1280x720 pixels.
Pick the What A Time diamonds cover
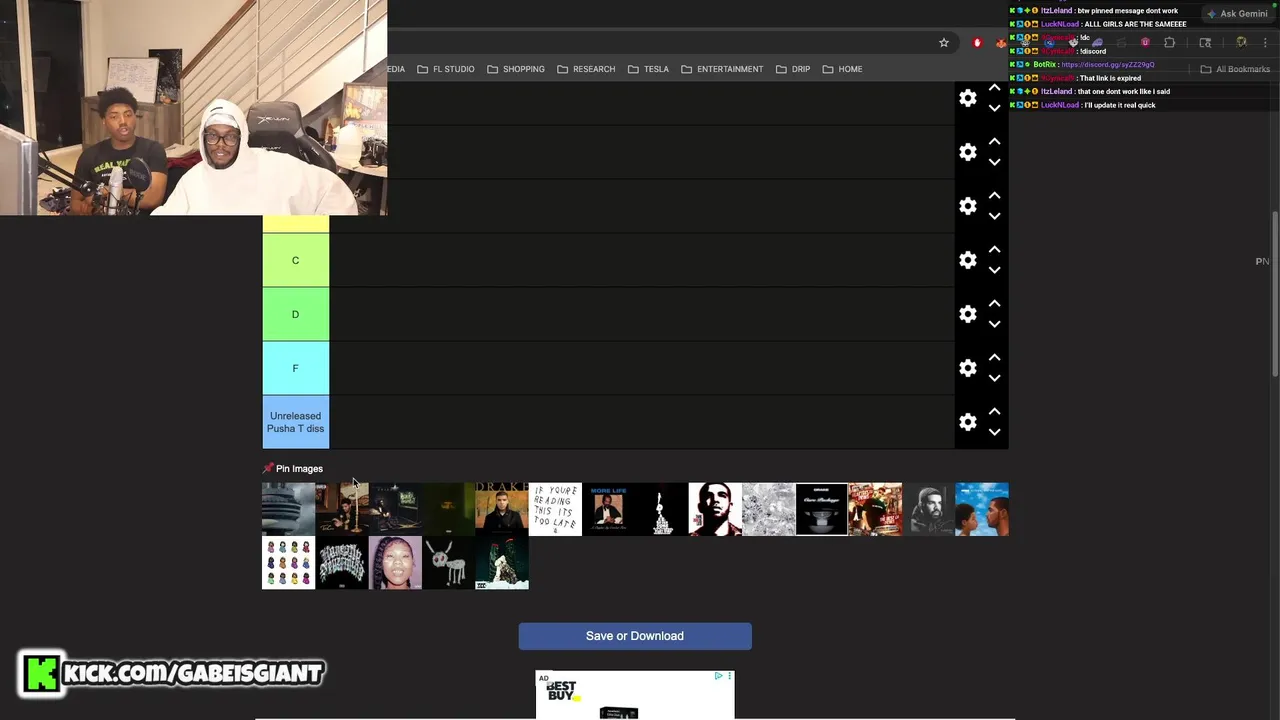tap(768, 509)
